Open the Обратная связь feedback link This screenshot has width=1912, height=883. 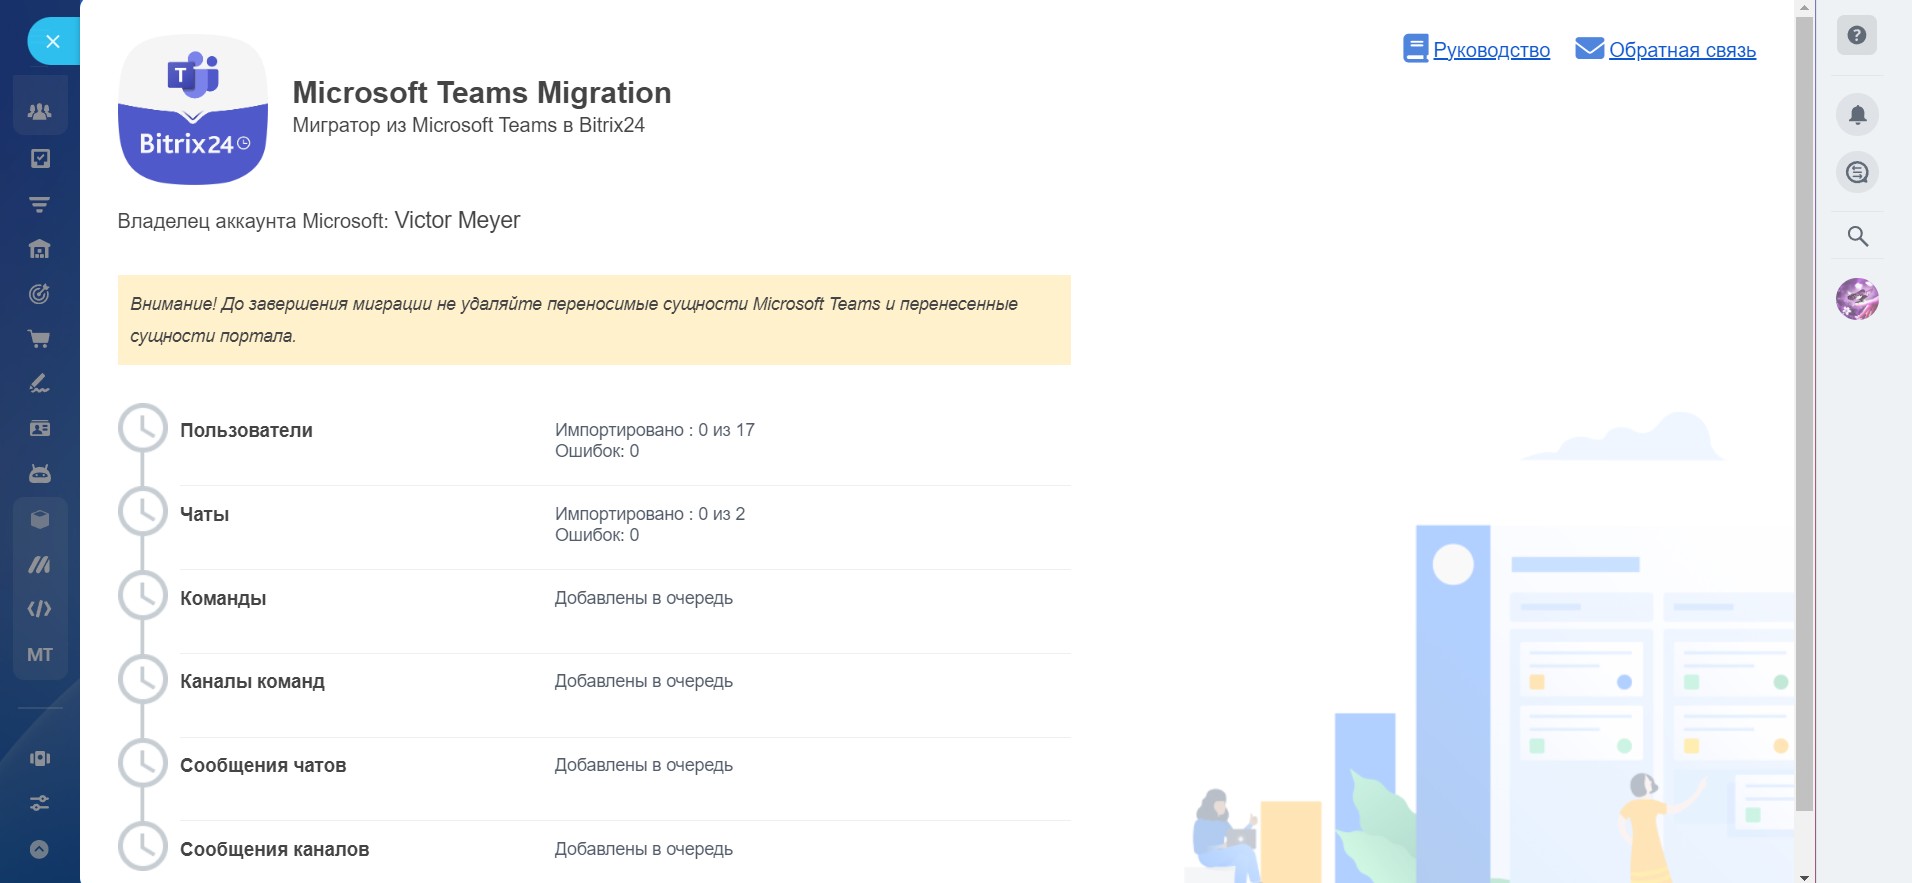(1682, 50)
